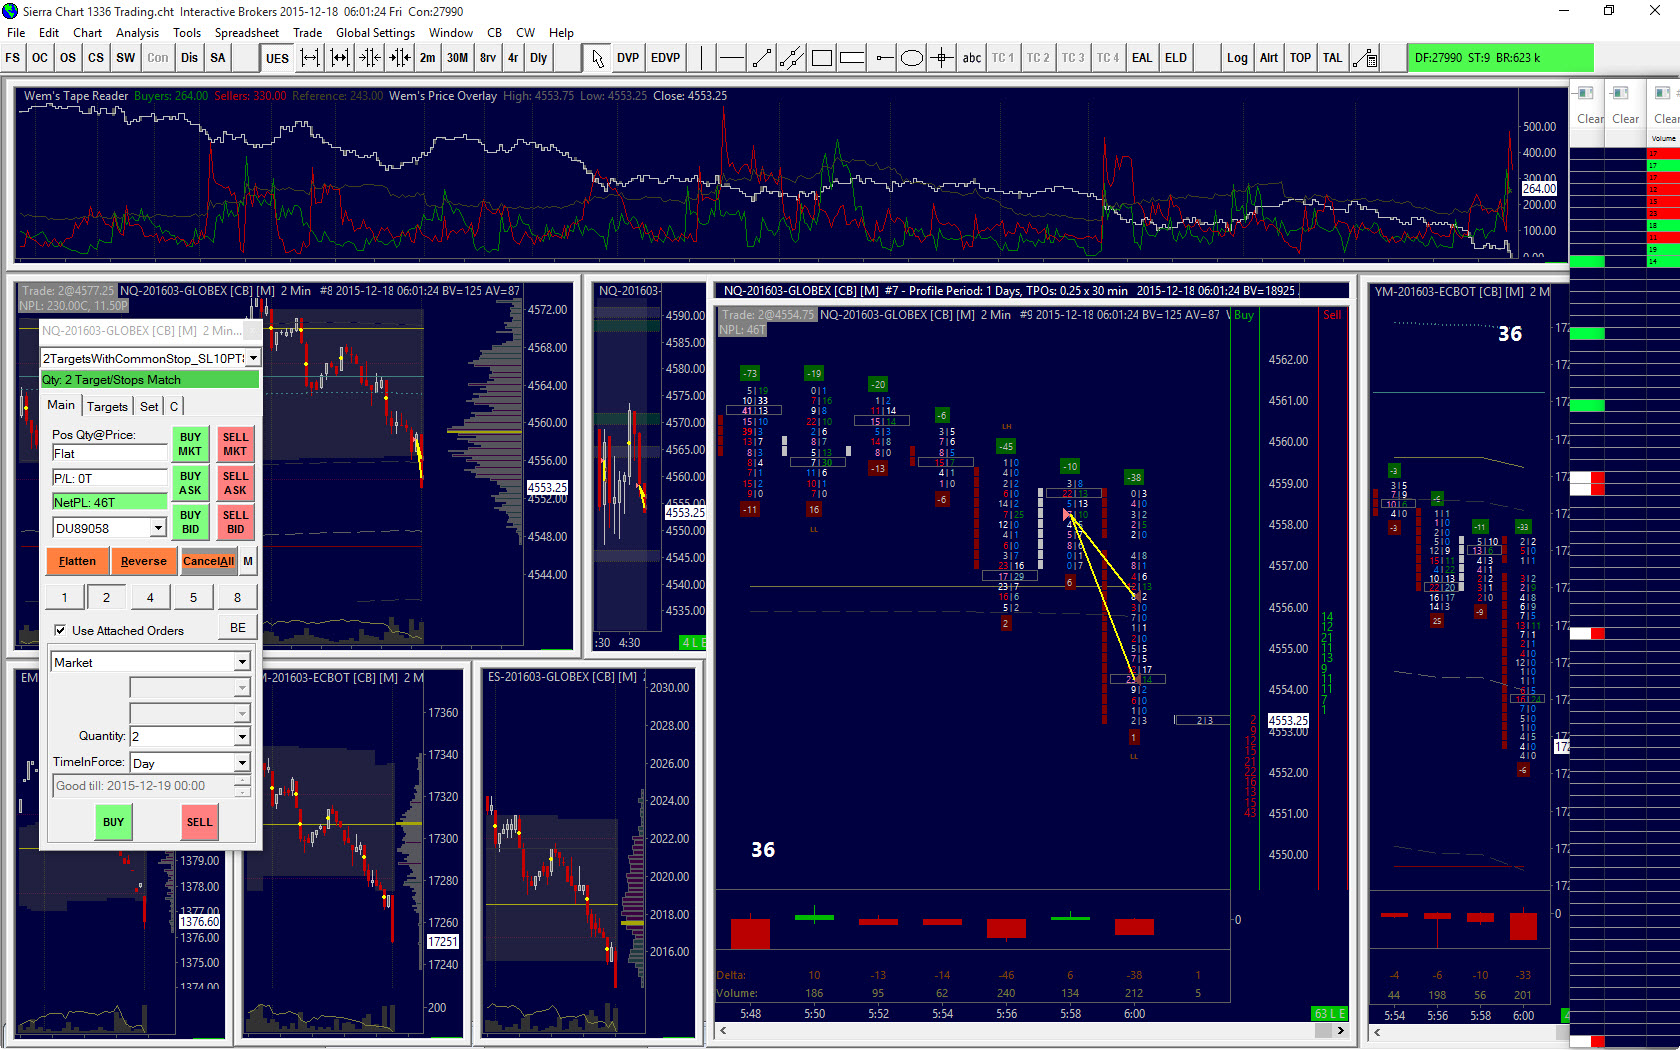Click the Log toolbar button
Viewport: 1680px width, 1050px height.
1237,58
